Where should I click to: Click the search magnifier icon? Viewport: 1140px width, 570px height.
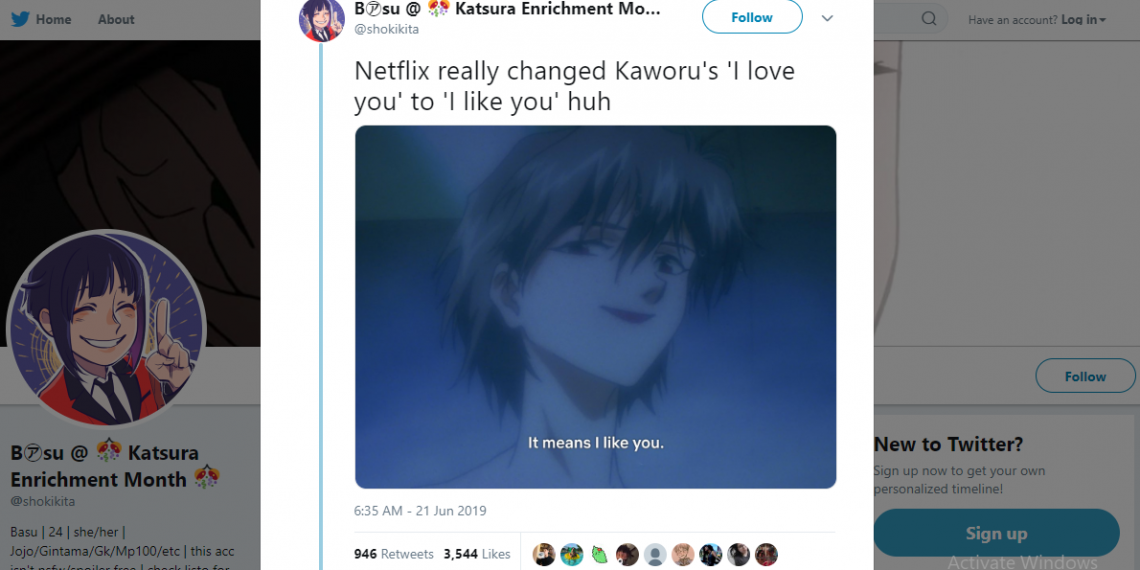click(x=928, y=19)
